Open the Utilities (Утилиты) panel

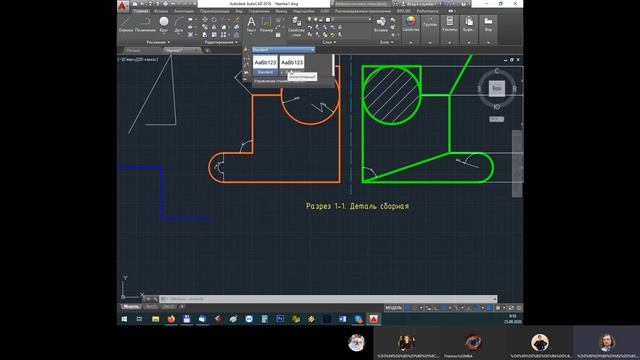pos(450,24)
